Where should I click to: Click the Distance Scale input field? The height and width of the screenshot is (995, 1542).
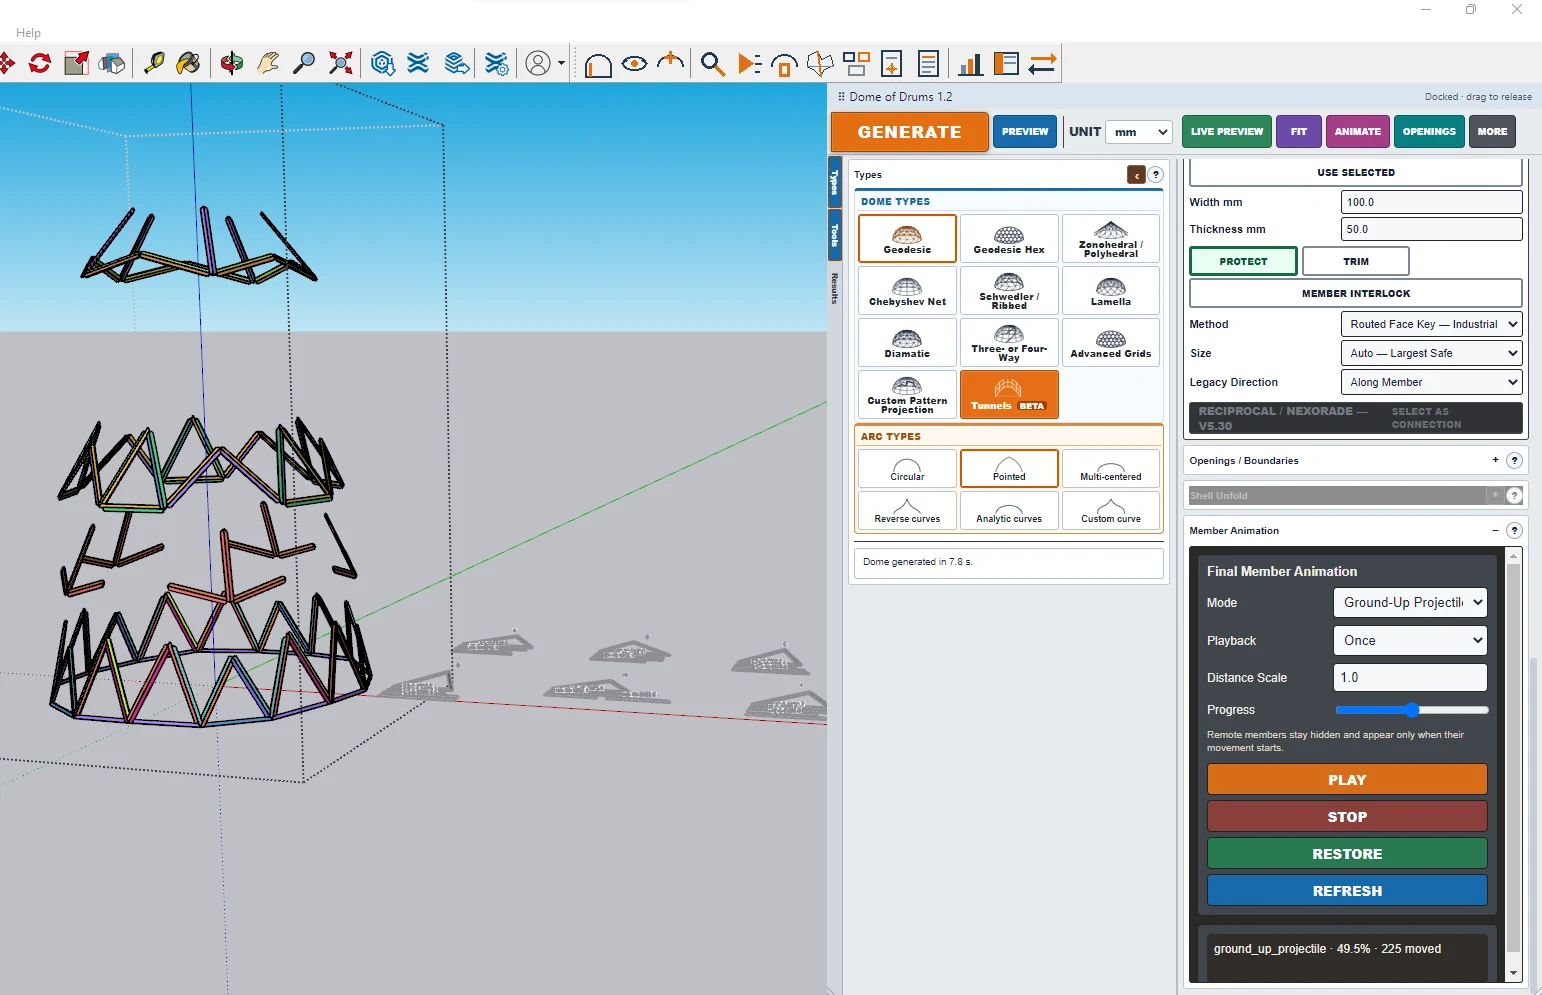click(x=1410, y=677)
